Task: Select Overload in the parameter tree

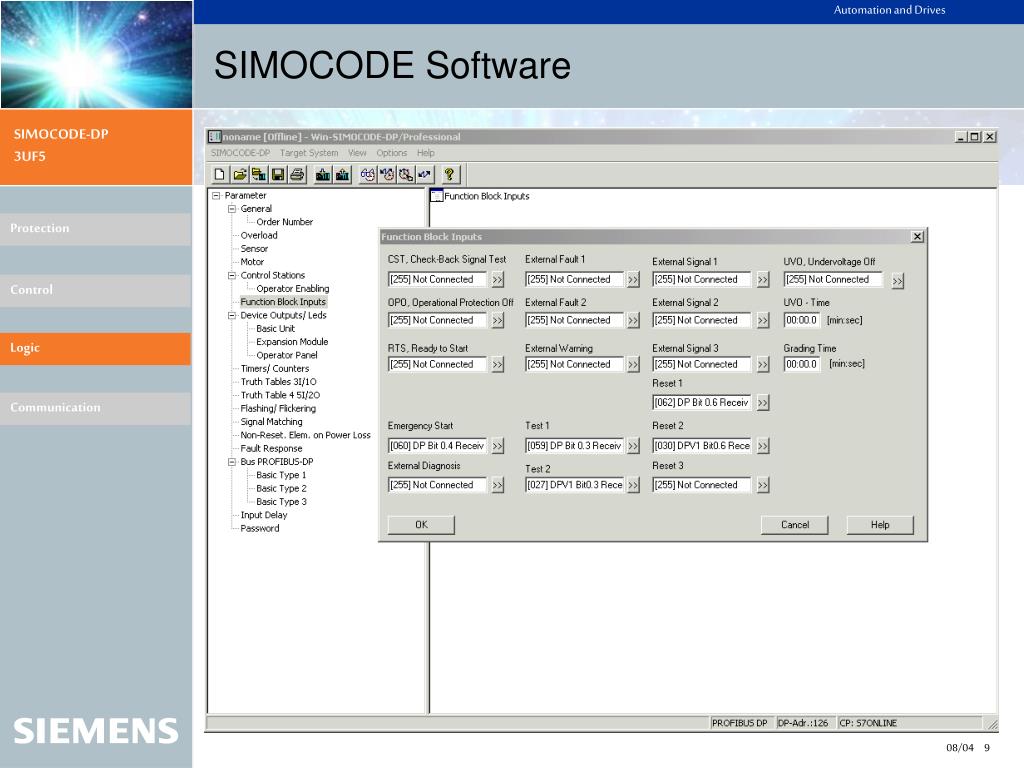Action: point(259,236)
